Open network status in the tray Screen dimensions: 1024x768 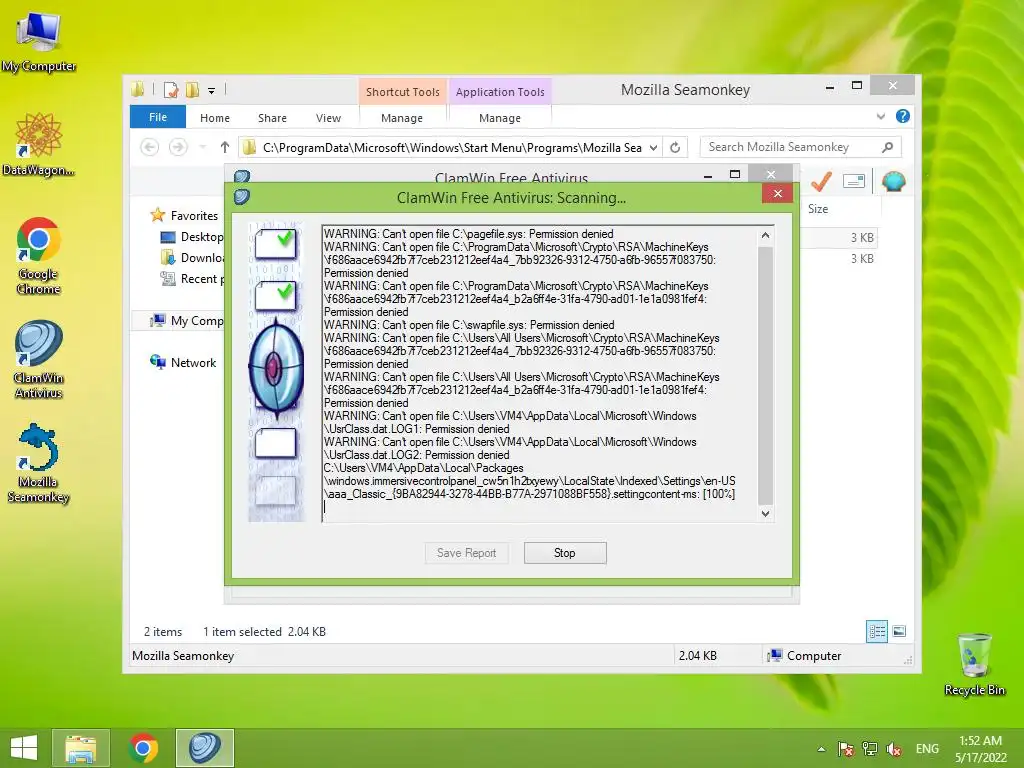pos(870,749)
